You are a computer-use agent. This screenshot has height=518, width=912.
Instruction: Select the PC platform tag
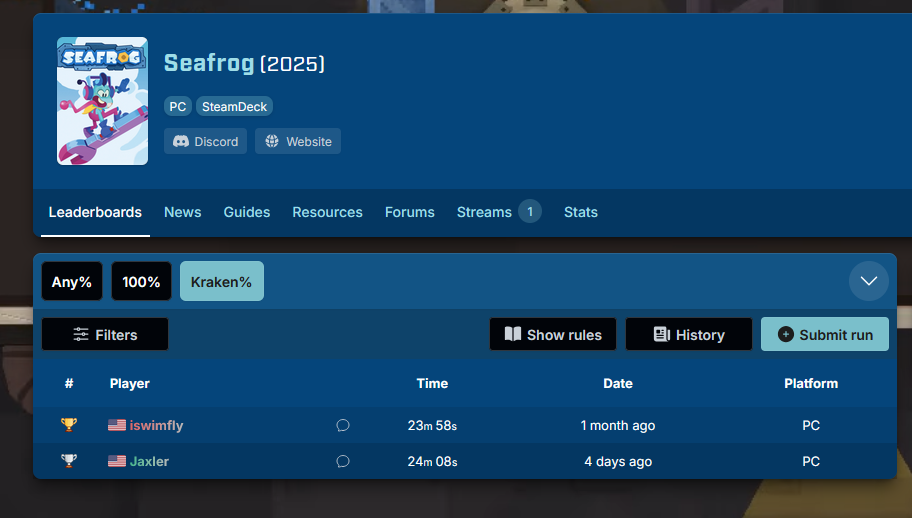177,106
